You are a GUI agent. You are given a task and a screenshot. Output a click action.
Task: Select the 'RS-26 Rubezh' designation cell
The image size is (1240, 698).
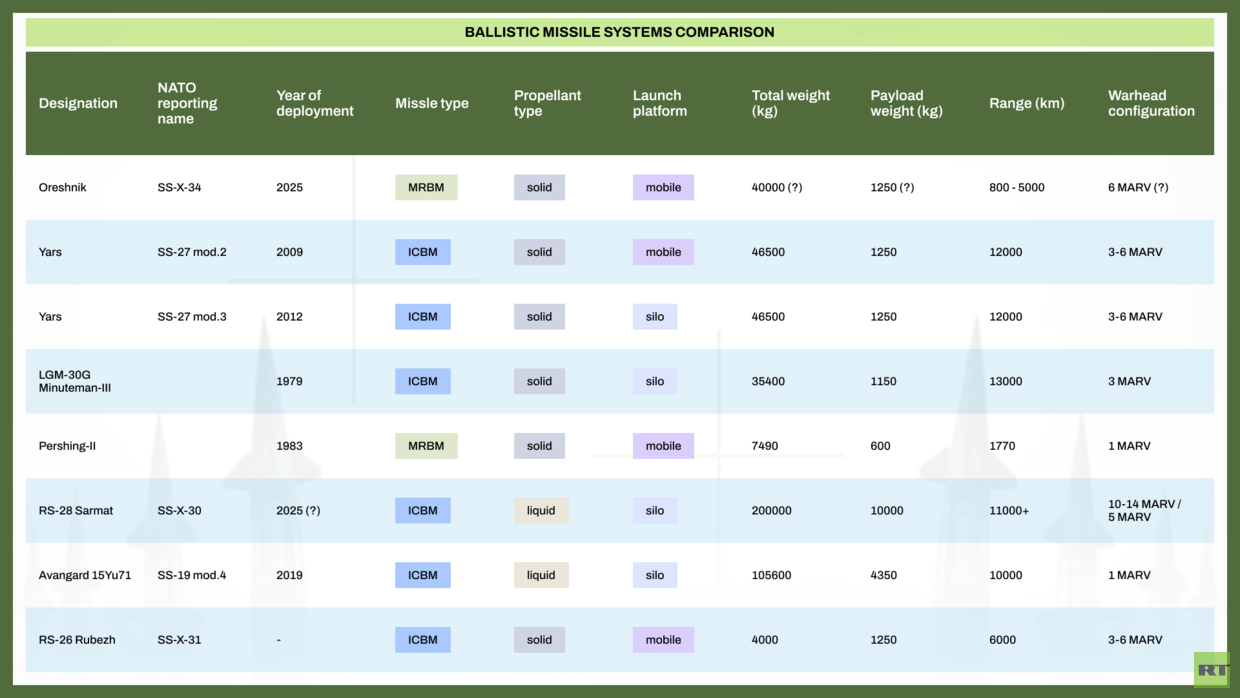tap(77, 640)
